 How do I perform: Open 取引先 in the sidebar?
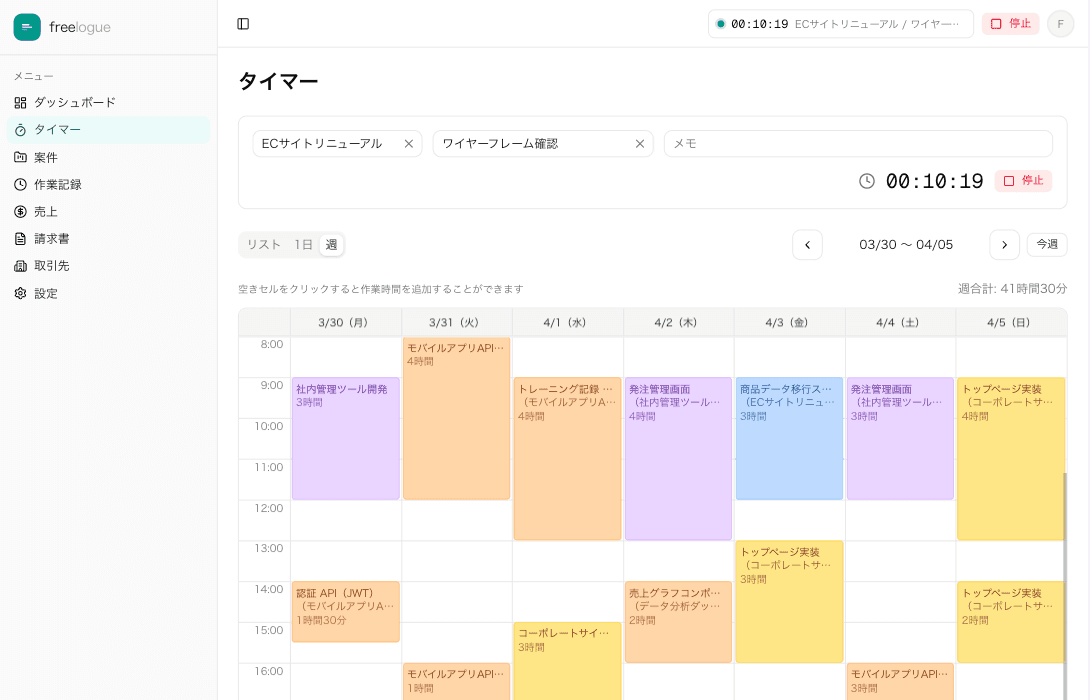pos(52,265)
